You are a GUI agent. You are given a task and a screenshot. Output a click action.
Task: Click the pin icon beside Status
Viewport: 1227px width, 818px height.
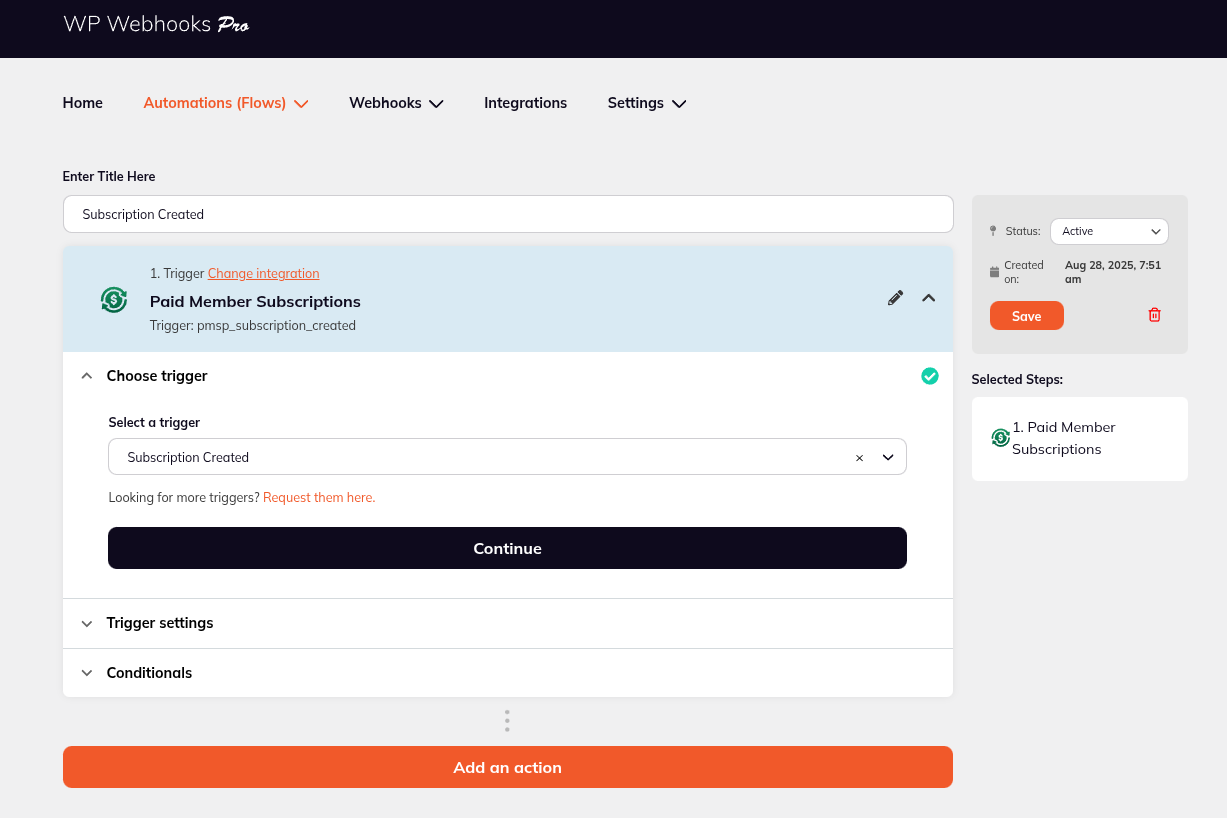point(993,231)
